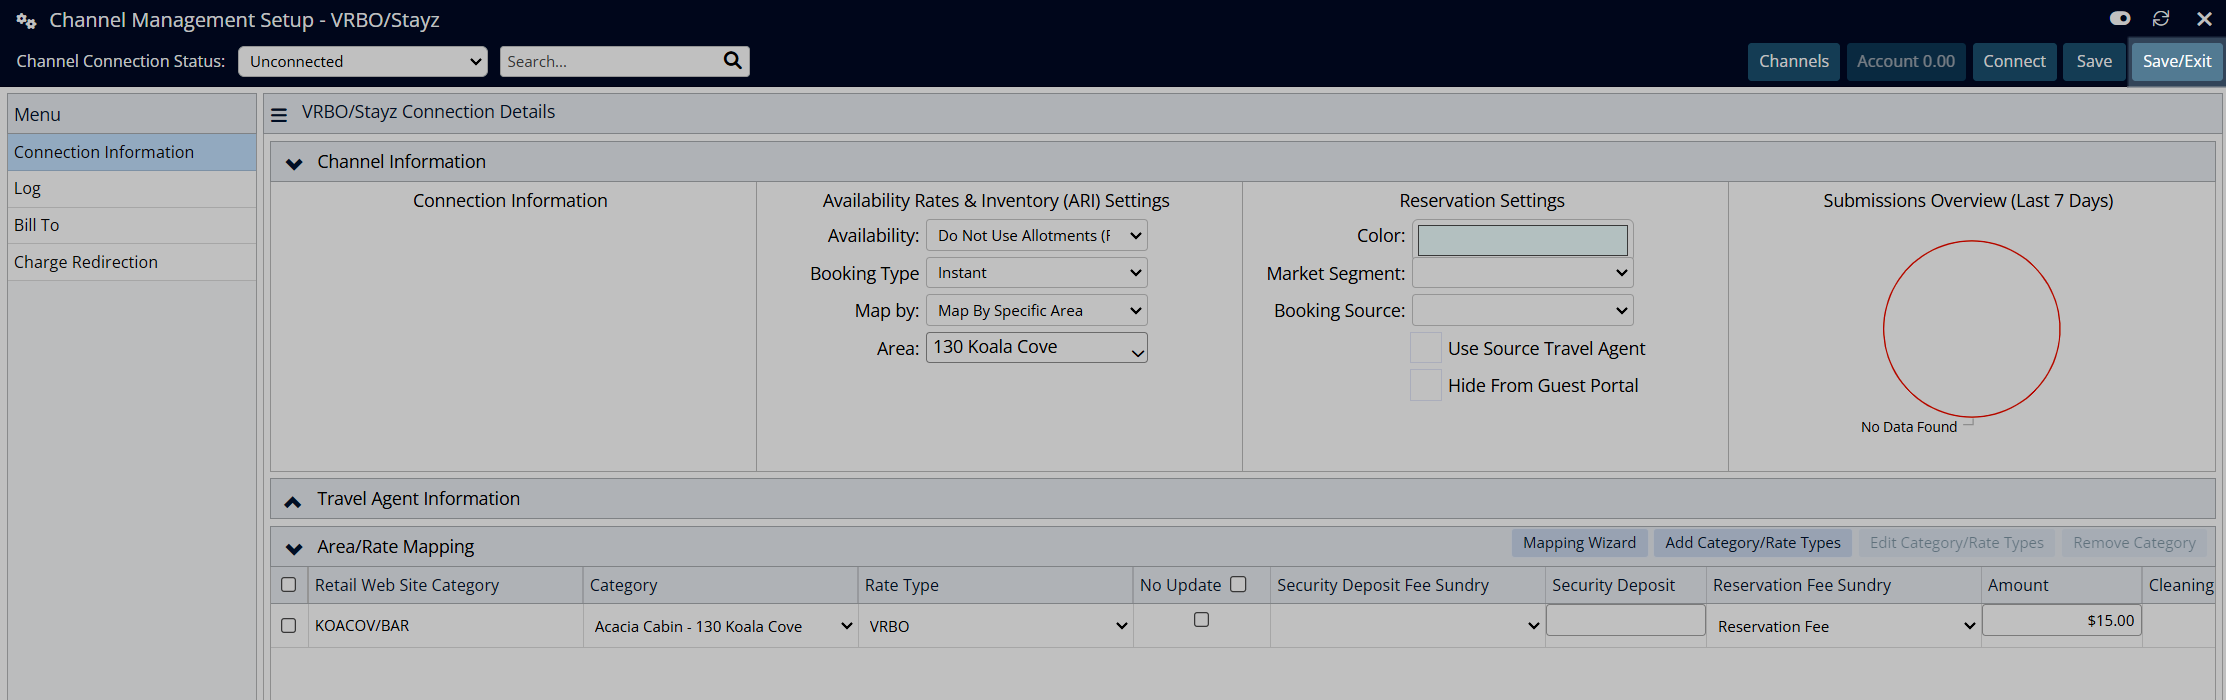This screenshot has width=2226, height=700.
Task: Click Edit Category/Rate Types button
Action: [1957, 543]
